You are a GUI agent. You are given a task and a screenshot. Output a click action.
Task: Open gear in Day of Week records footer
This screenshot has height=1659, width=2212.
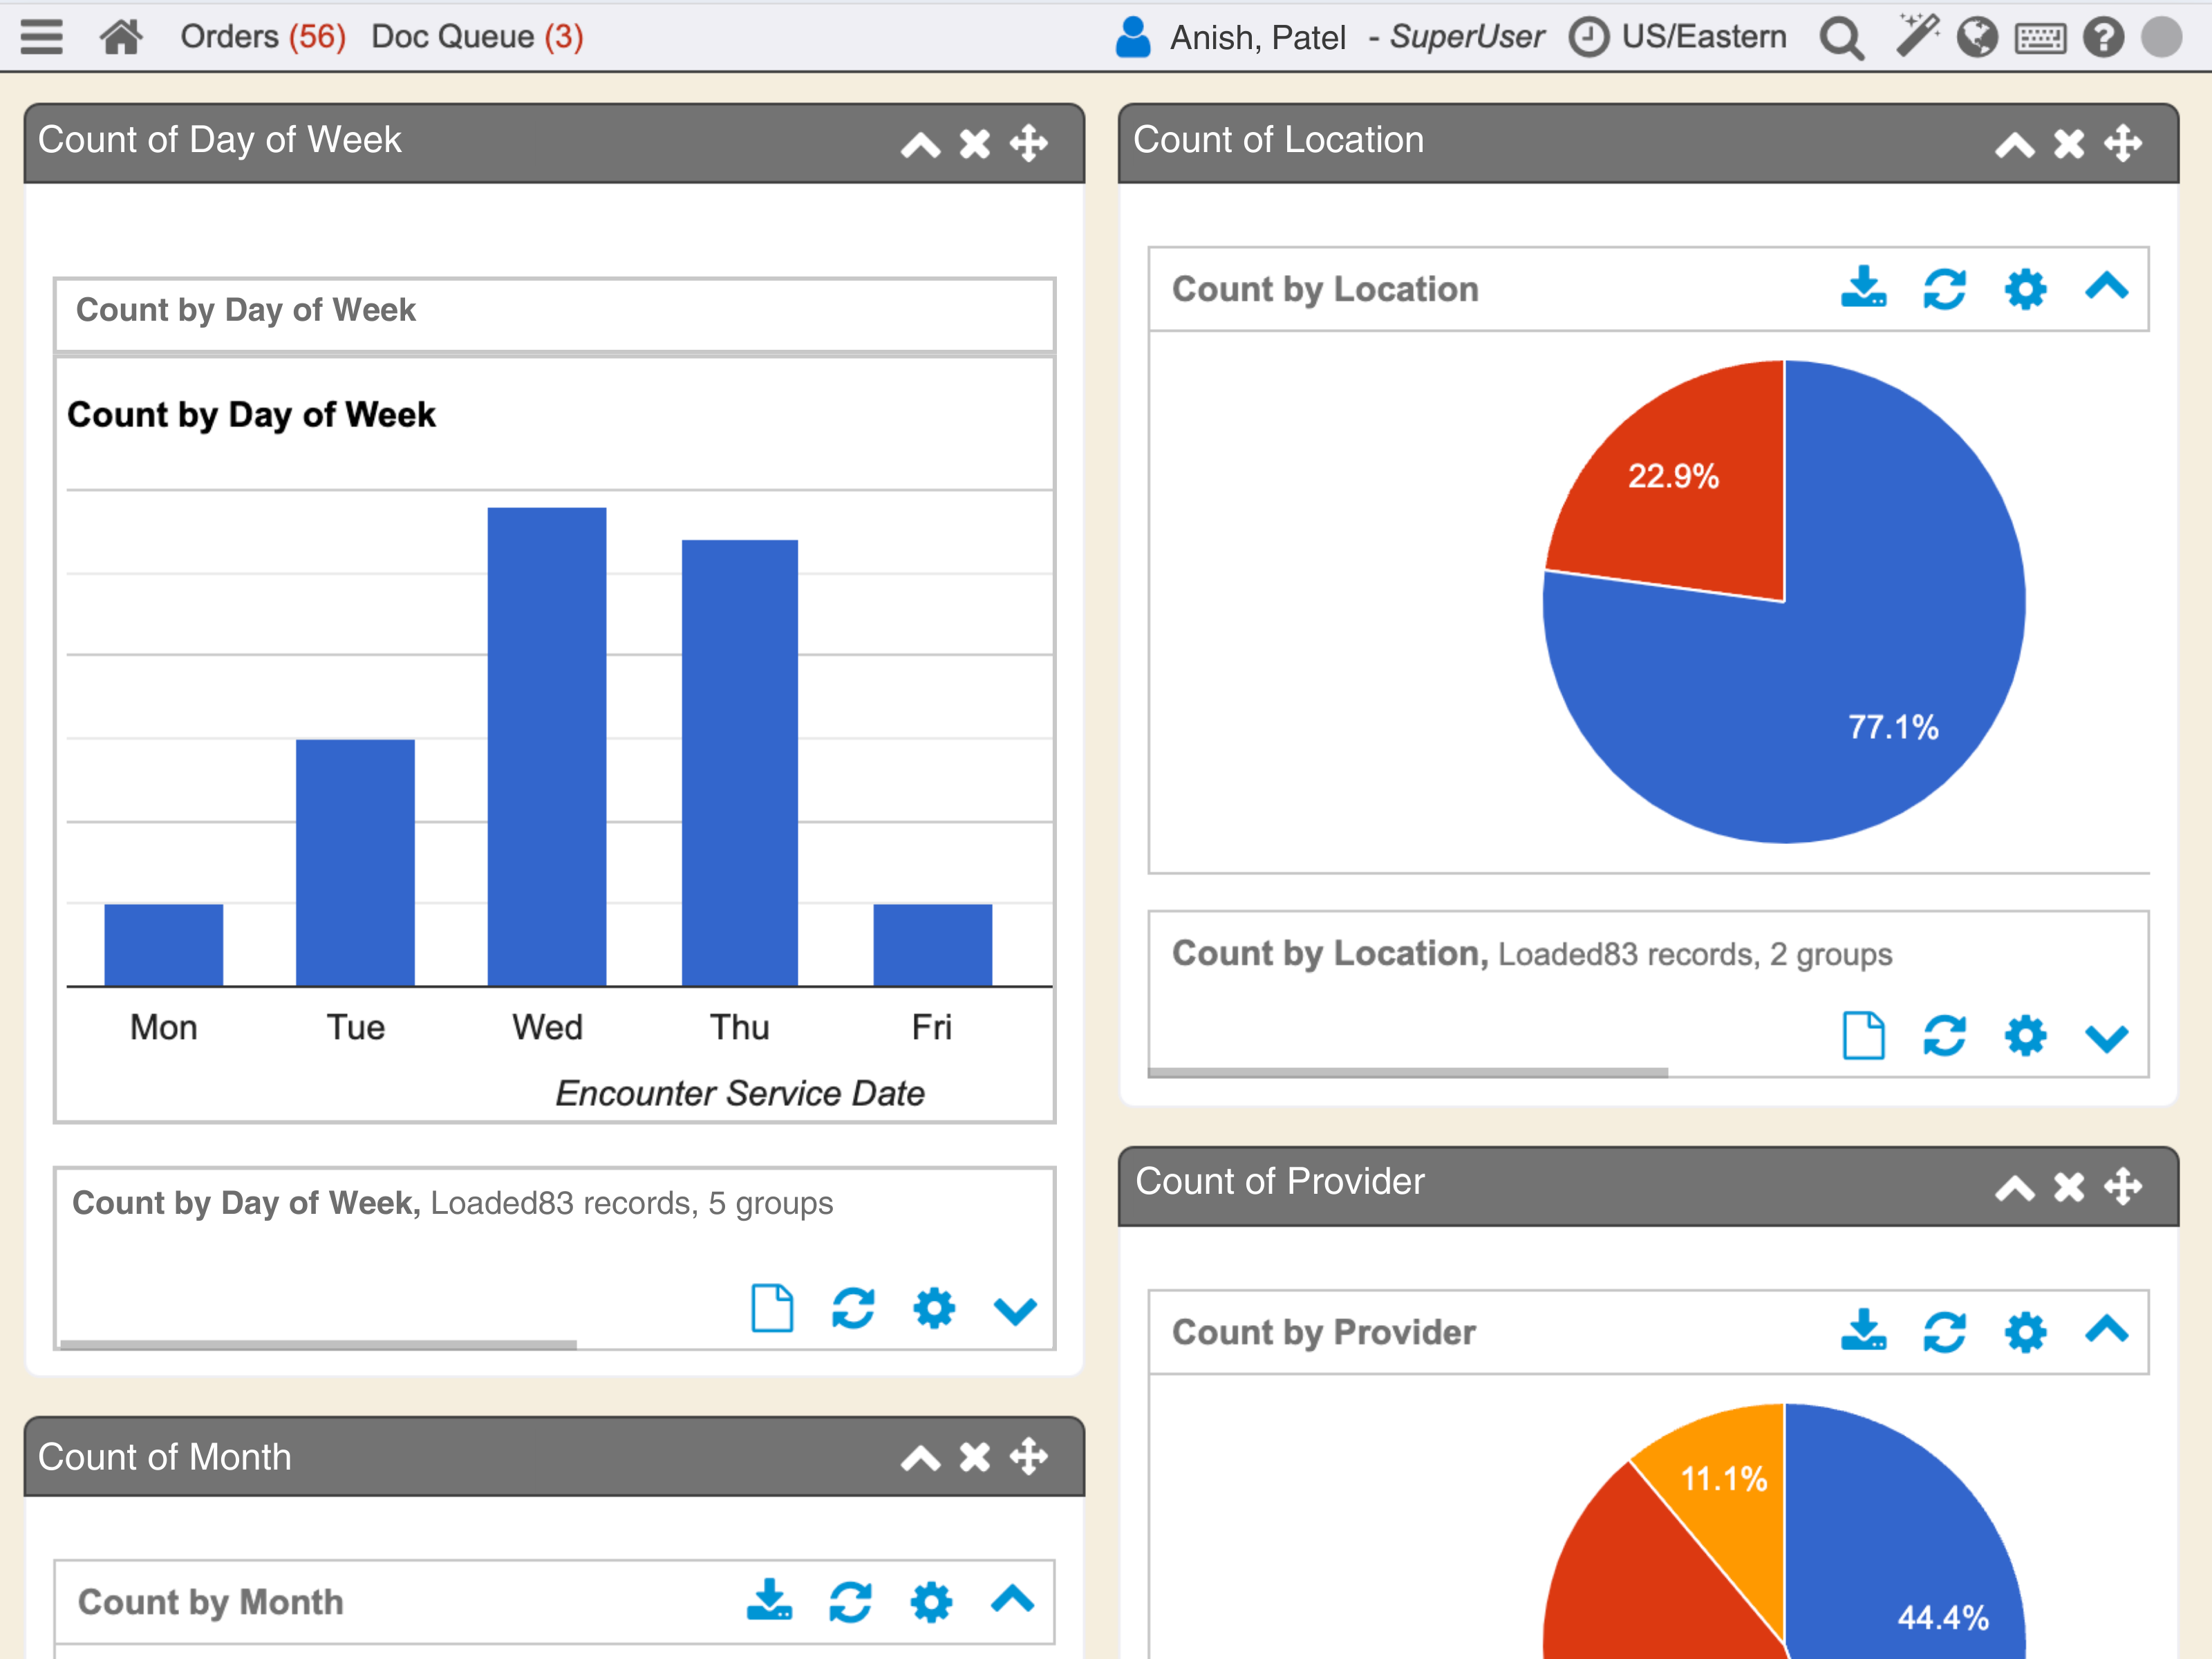click(x=934, y=1308)
